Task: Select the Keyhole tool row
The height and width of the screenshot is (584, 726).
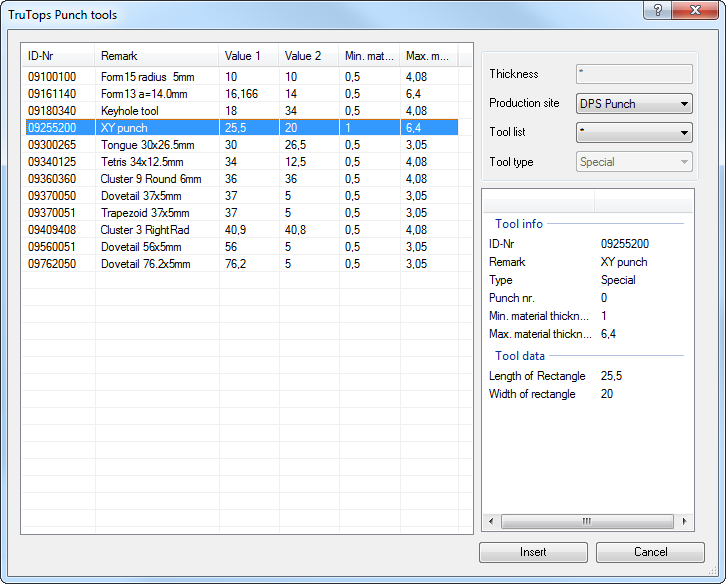Action: [x=130, y=110]
